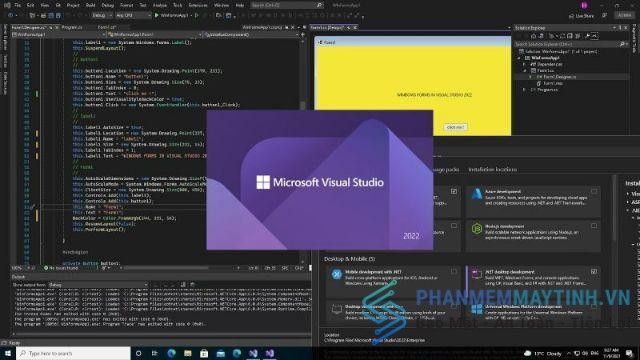This screenshot has width=640, height=360.
Task: Open Properties wrench icon in Solution Explorer
Action: [x=587, y=36]
